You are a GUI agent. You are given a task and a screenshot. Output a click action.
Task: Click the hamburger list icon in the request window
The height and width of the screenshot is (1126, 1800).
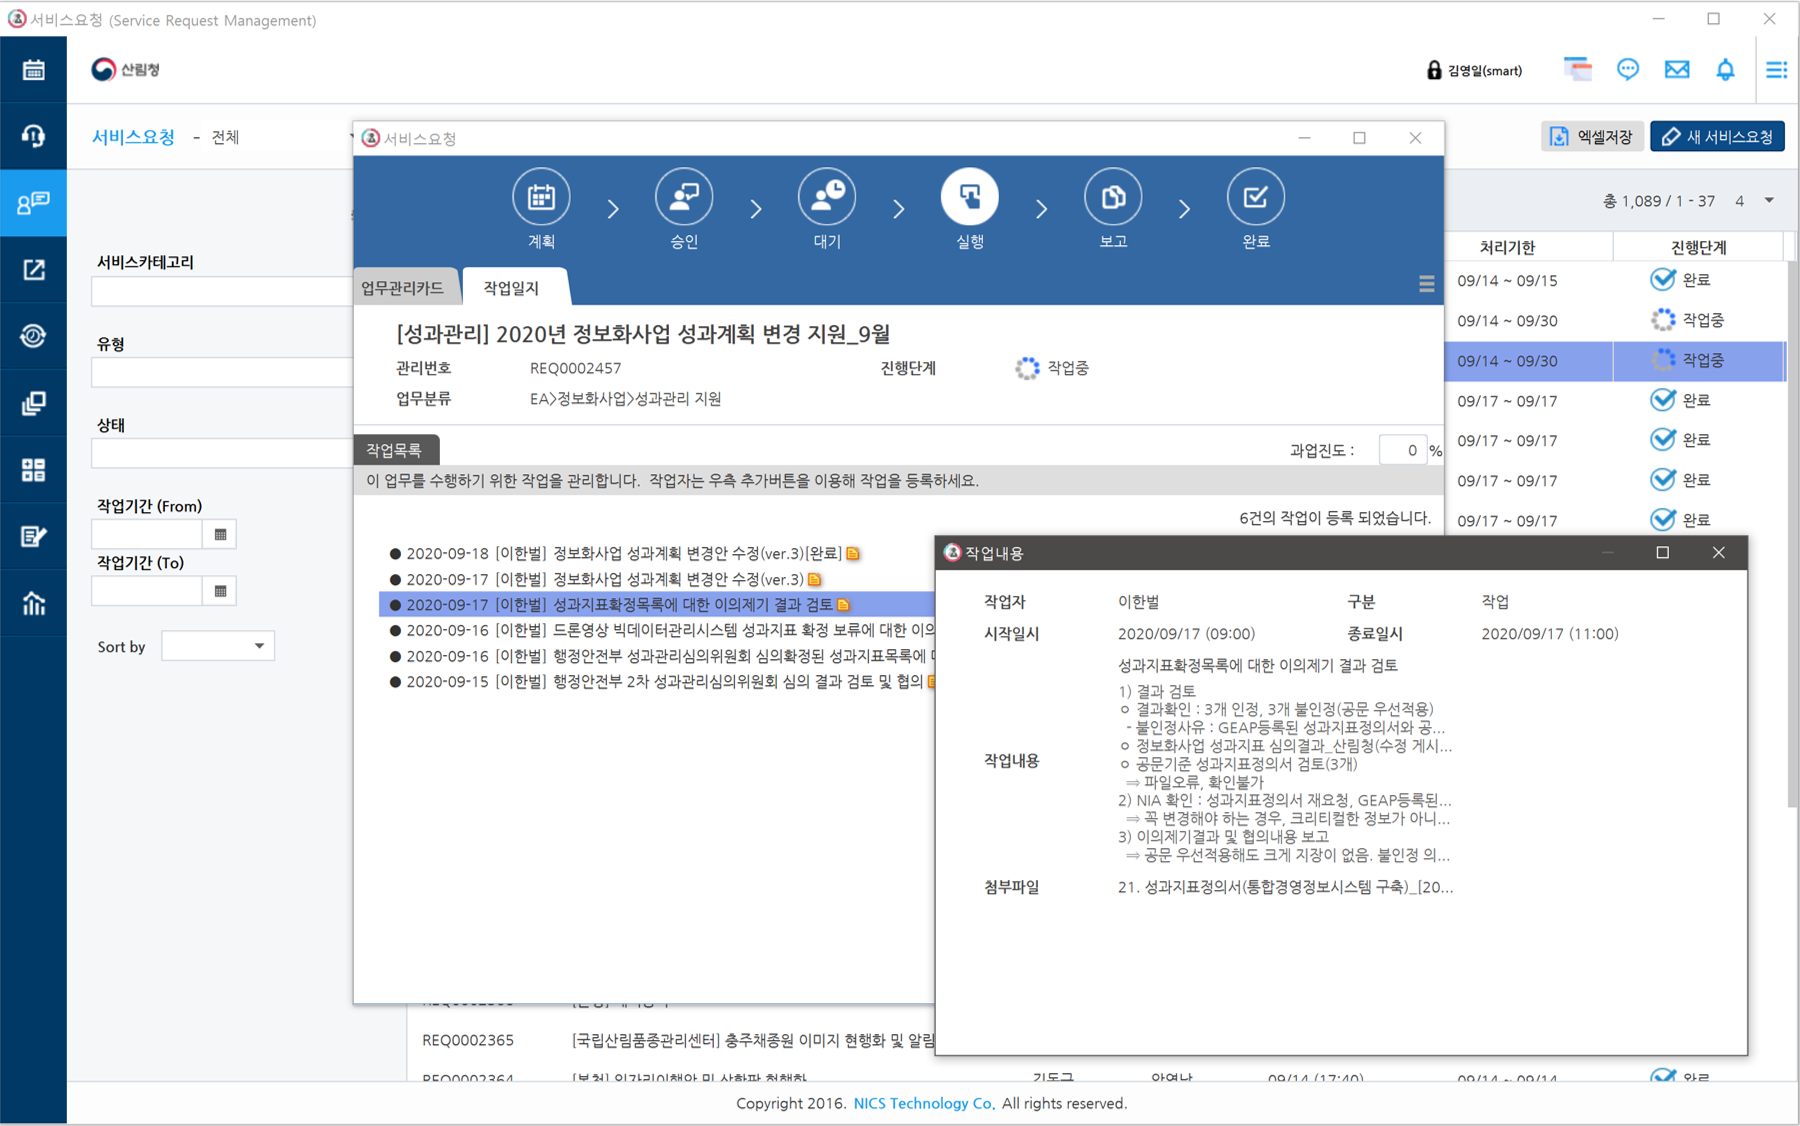(x=1427, y=284)
